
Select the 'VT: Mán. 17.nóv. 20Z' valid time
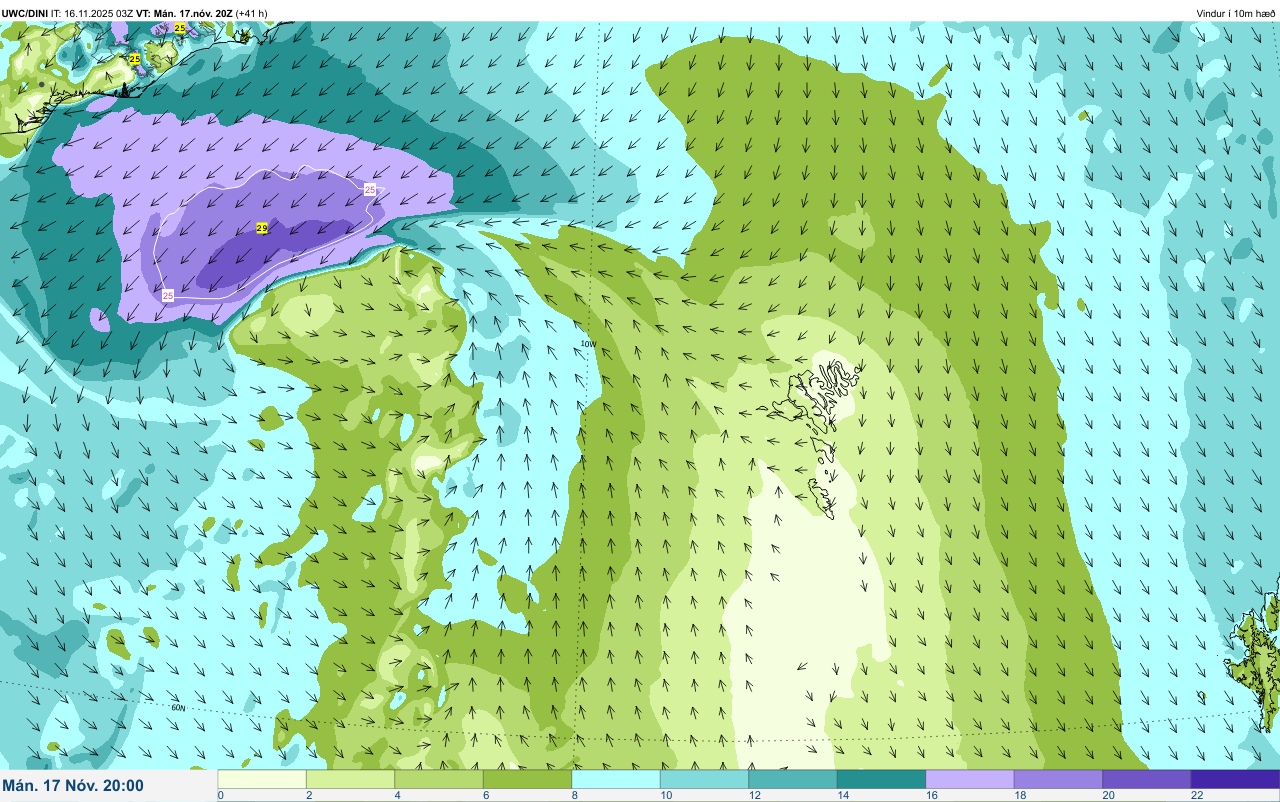(x=184, y=13)
